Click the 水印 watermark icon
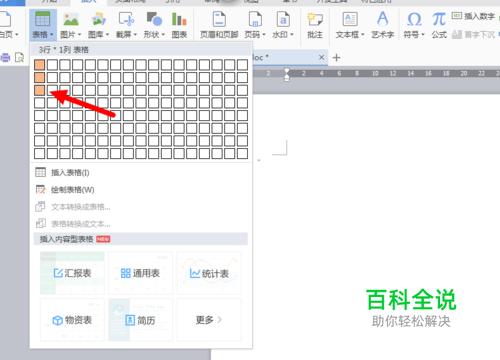Viewport: 500px width, 360px height. click(x=283, y=19)
